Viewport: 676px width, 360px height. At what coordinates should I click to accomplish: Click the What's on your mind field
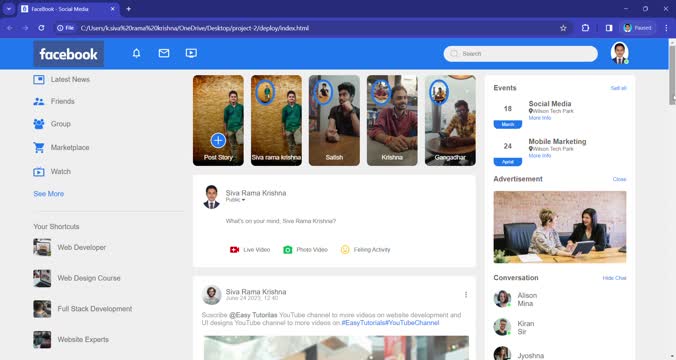[281, 221]
